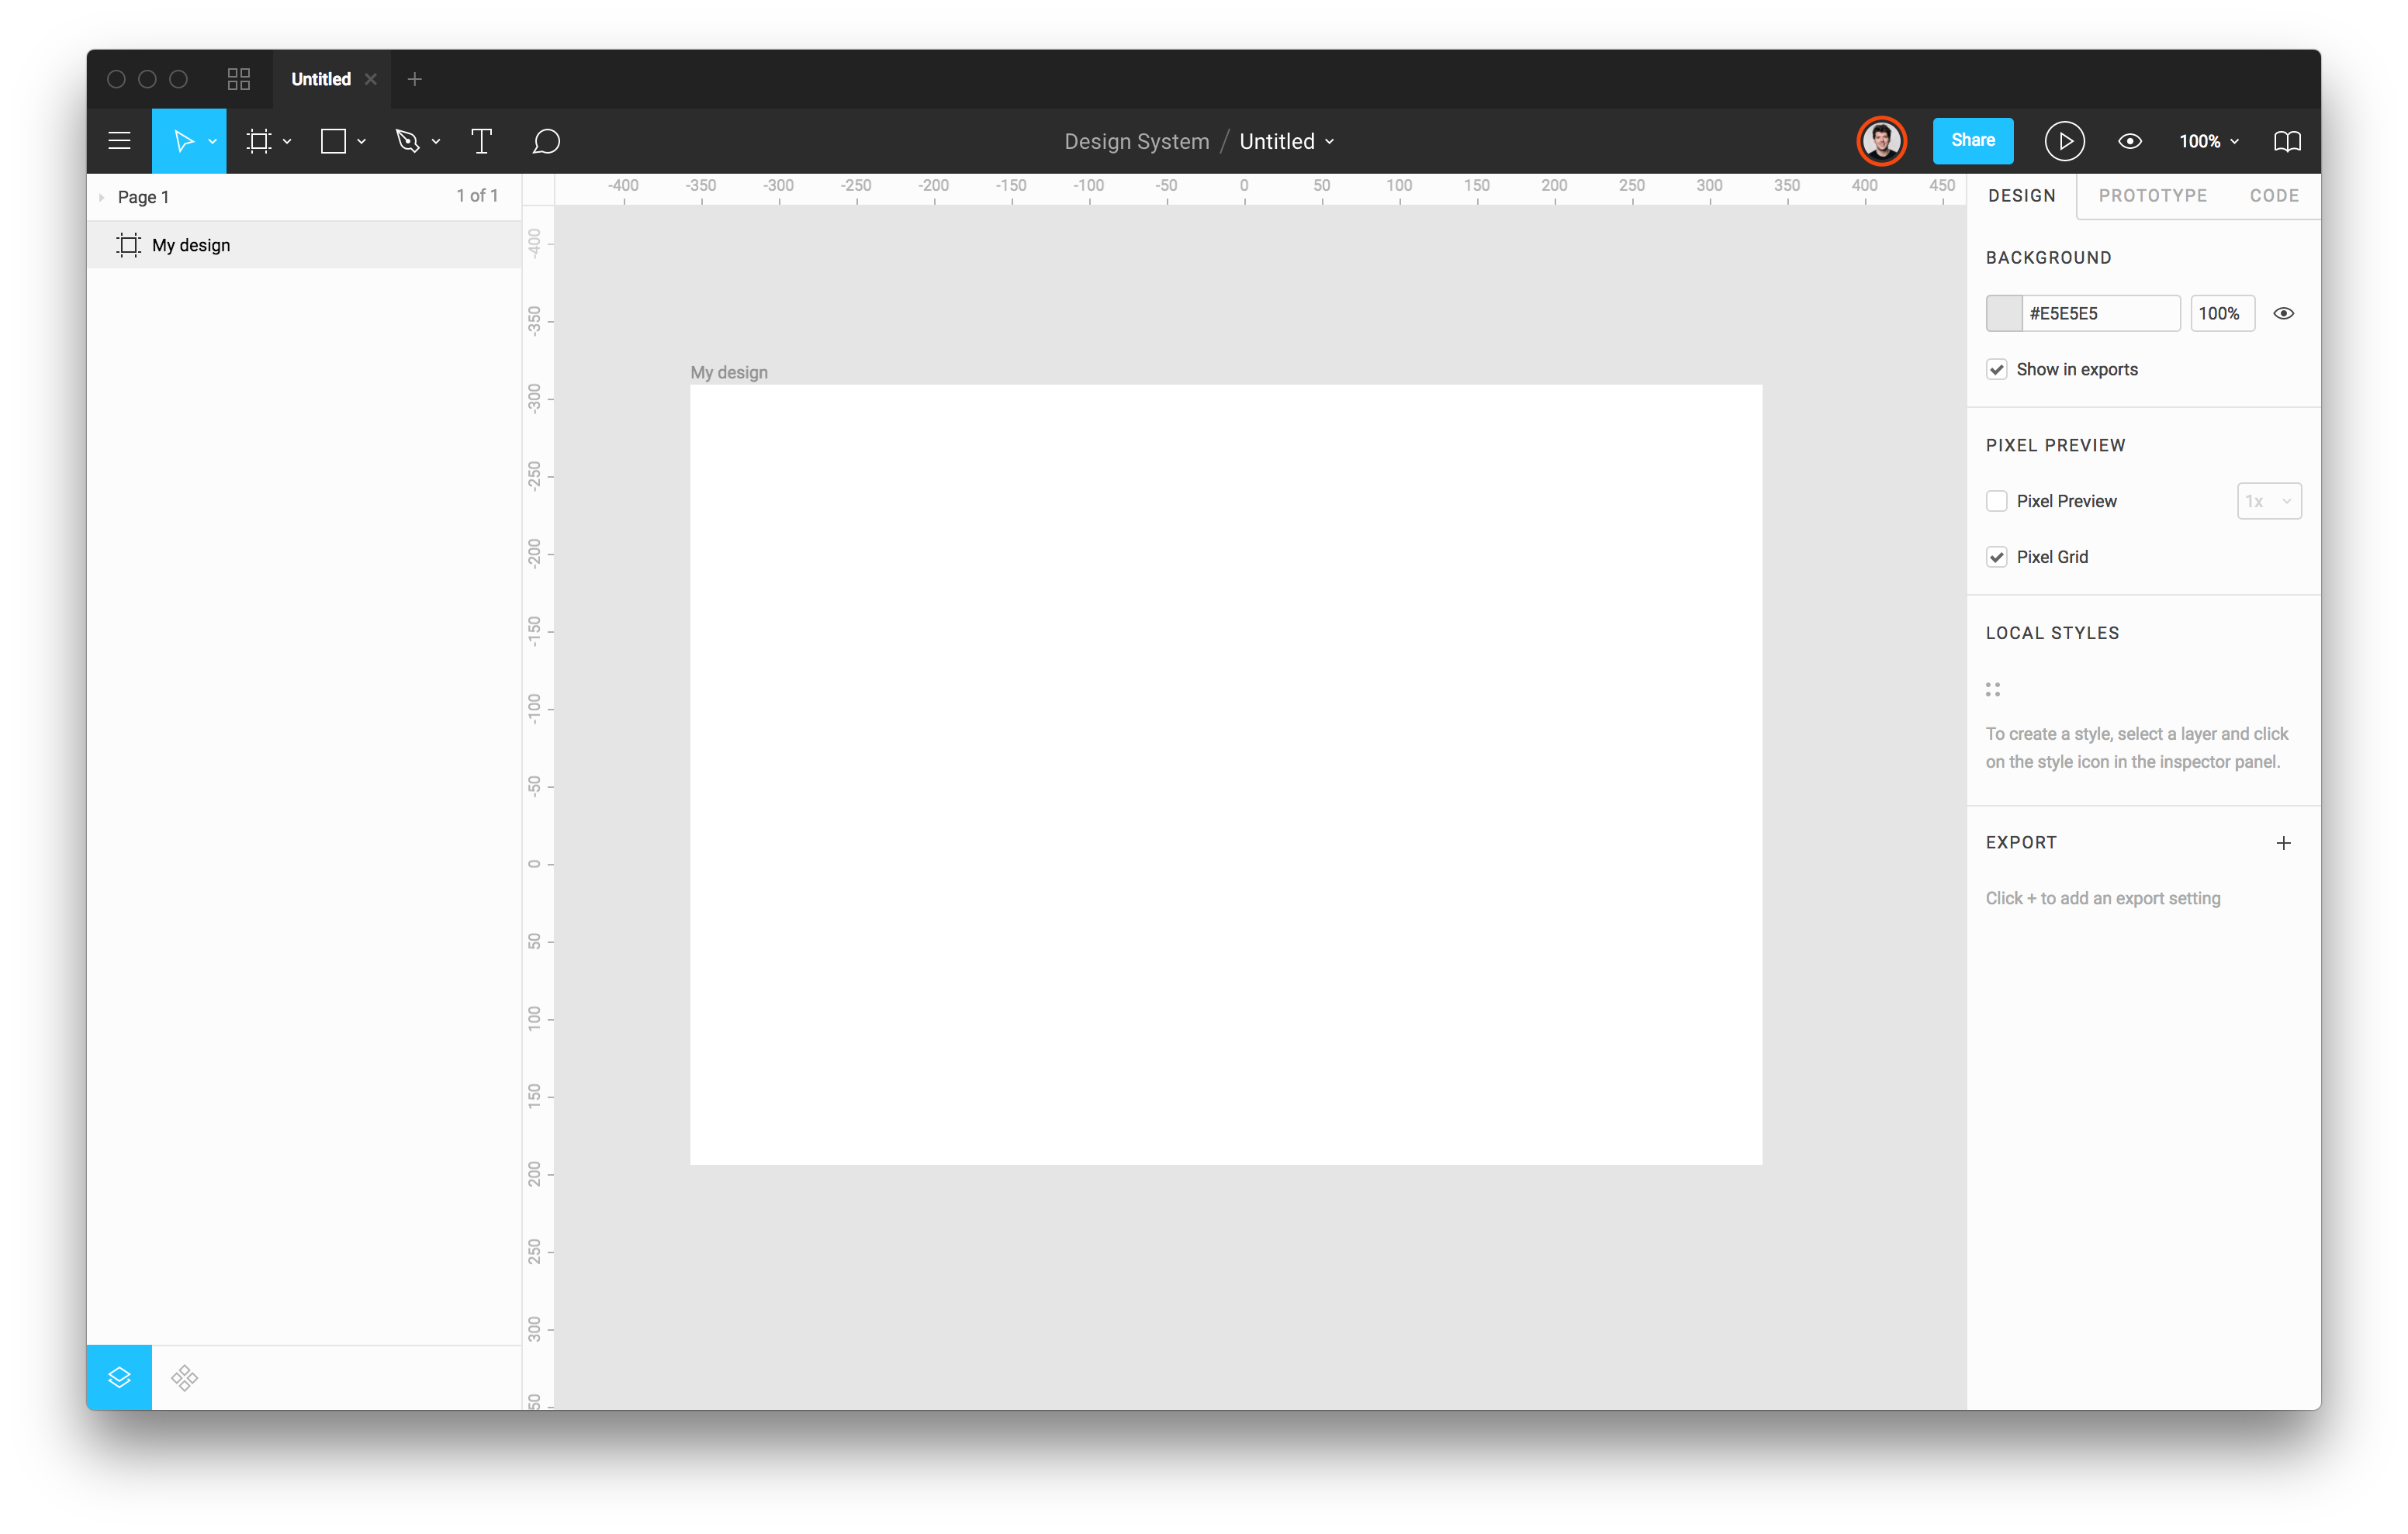Select the Rectangle tool
The width and height of the screenshot is (2408, 1534).
334,140
